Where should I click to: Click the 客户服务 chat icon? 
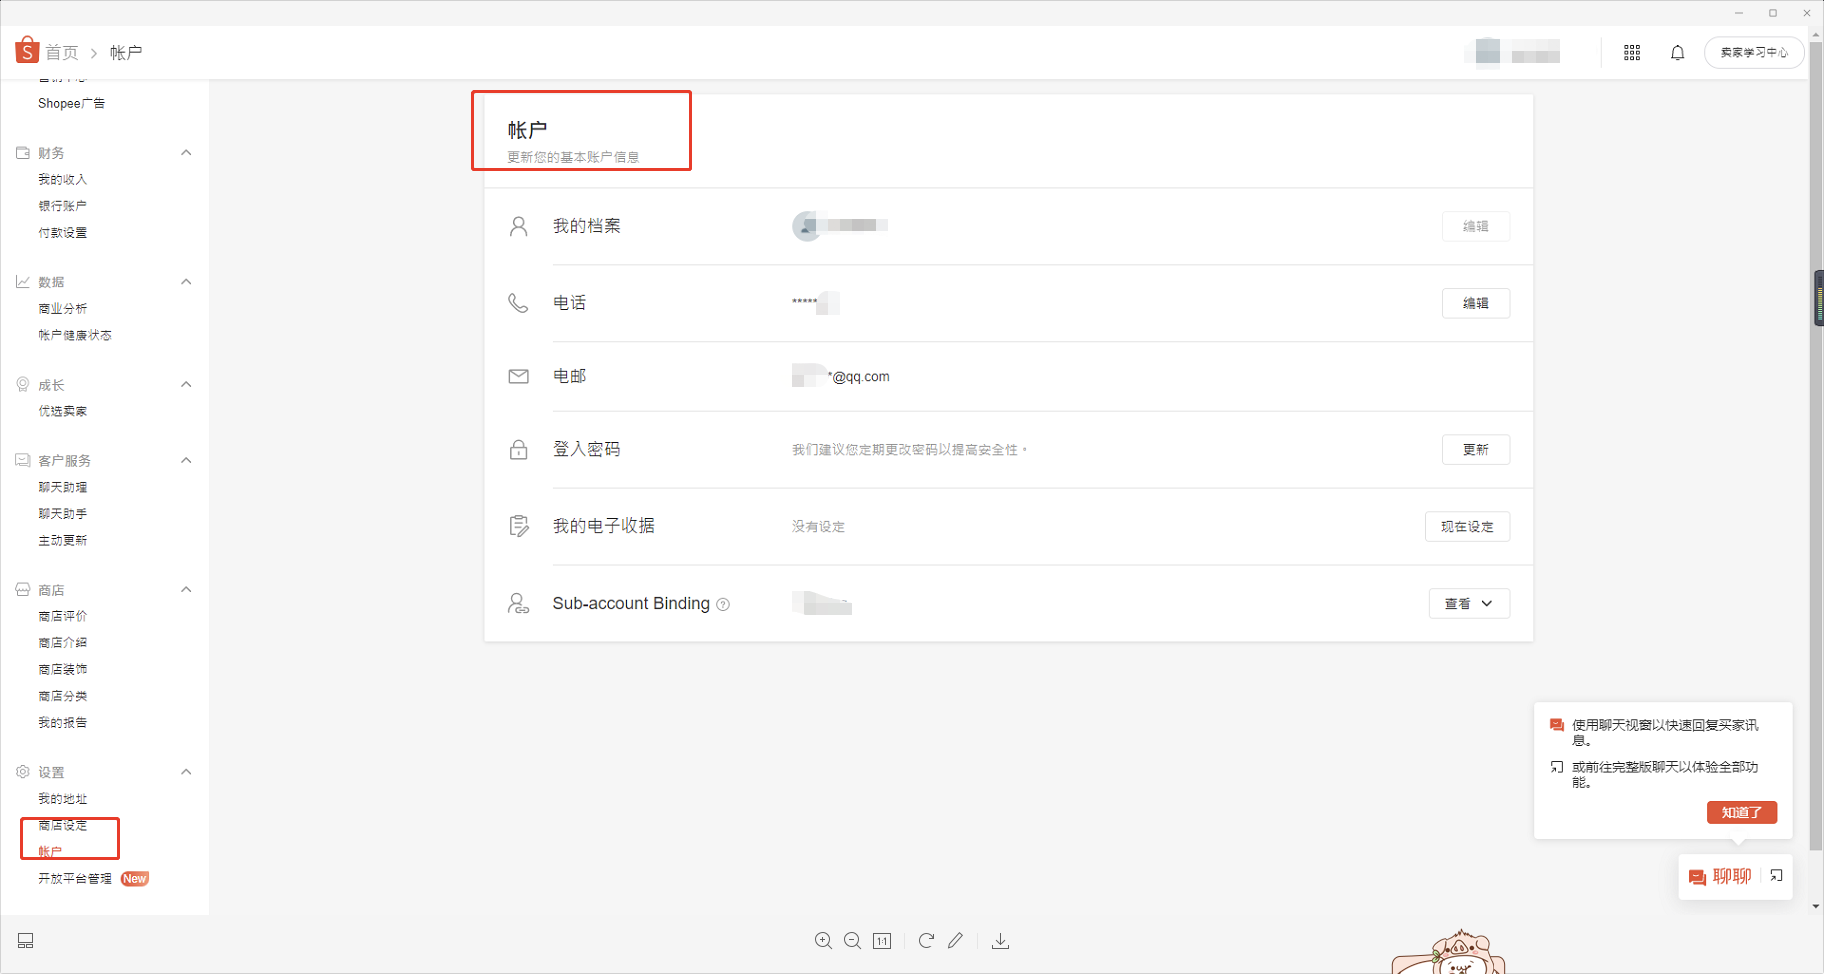pyautogui.click(x=23, y=461)
